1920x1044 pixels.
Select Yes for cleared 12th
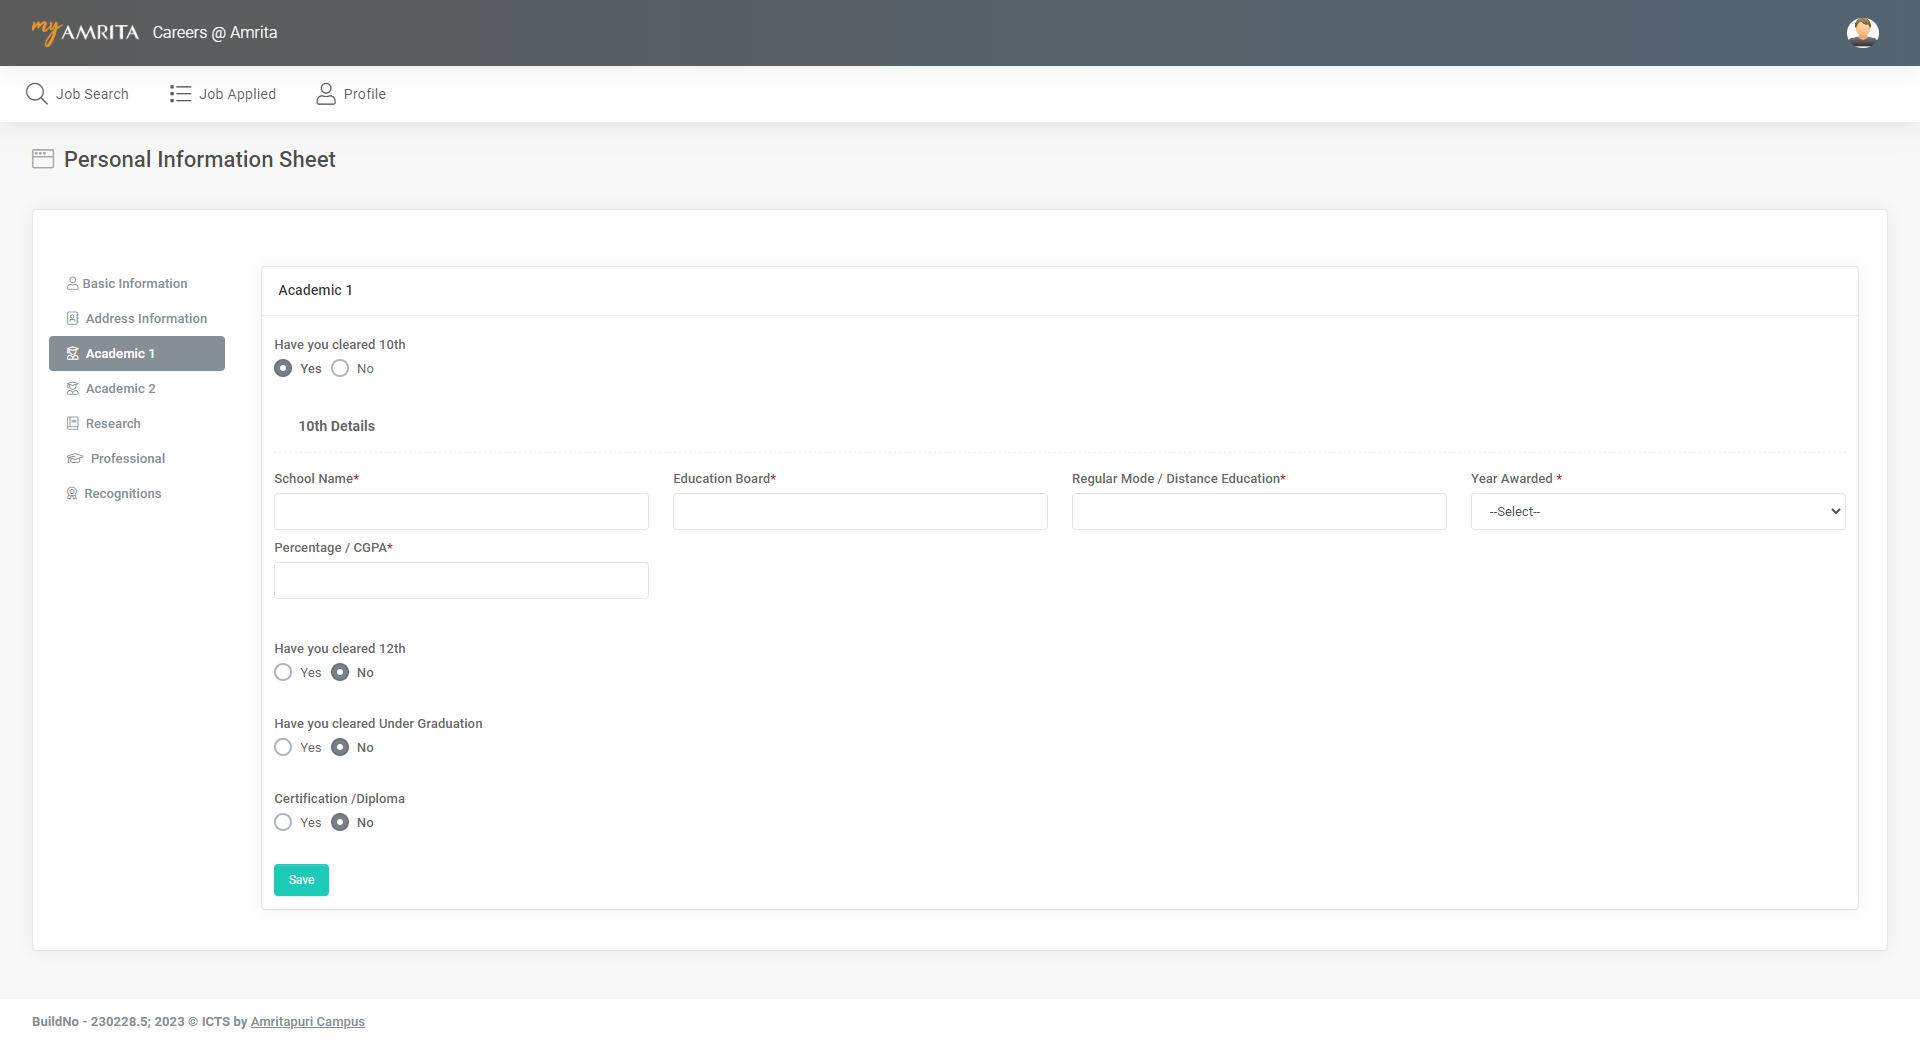283,673
